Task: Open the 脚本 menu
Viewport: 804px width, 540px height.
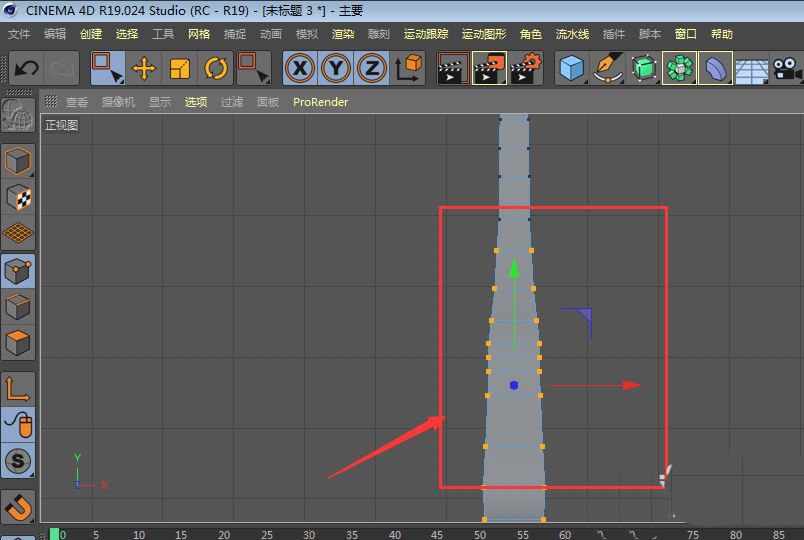Action: coord(650,34)
